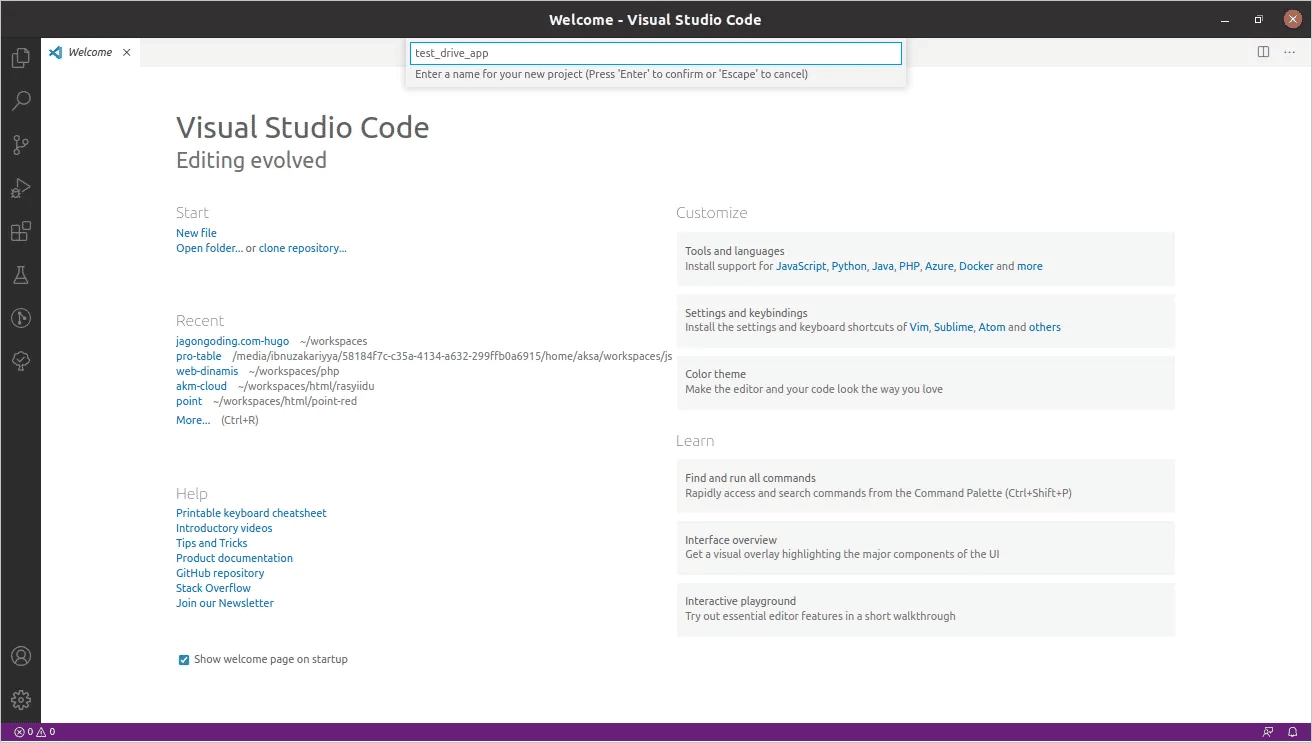Click the clone repository... link

pyautogui.click(x=303, y=248)
